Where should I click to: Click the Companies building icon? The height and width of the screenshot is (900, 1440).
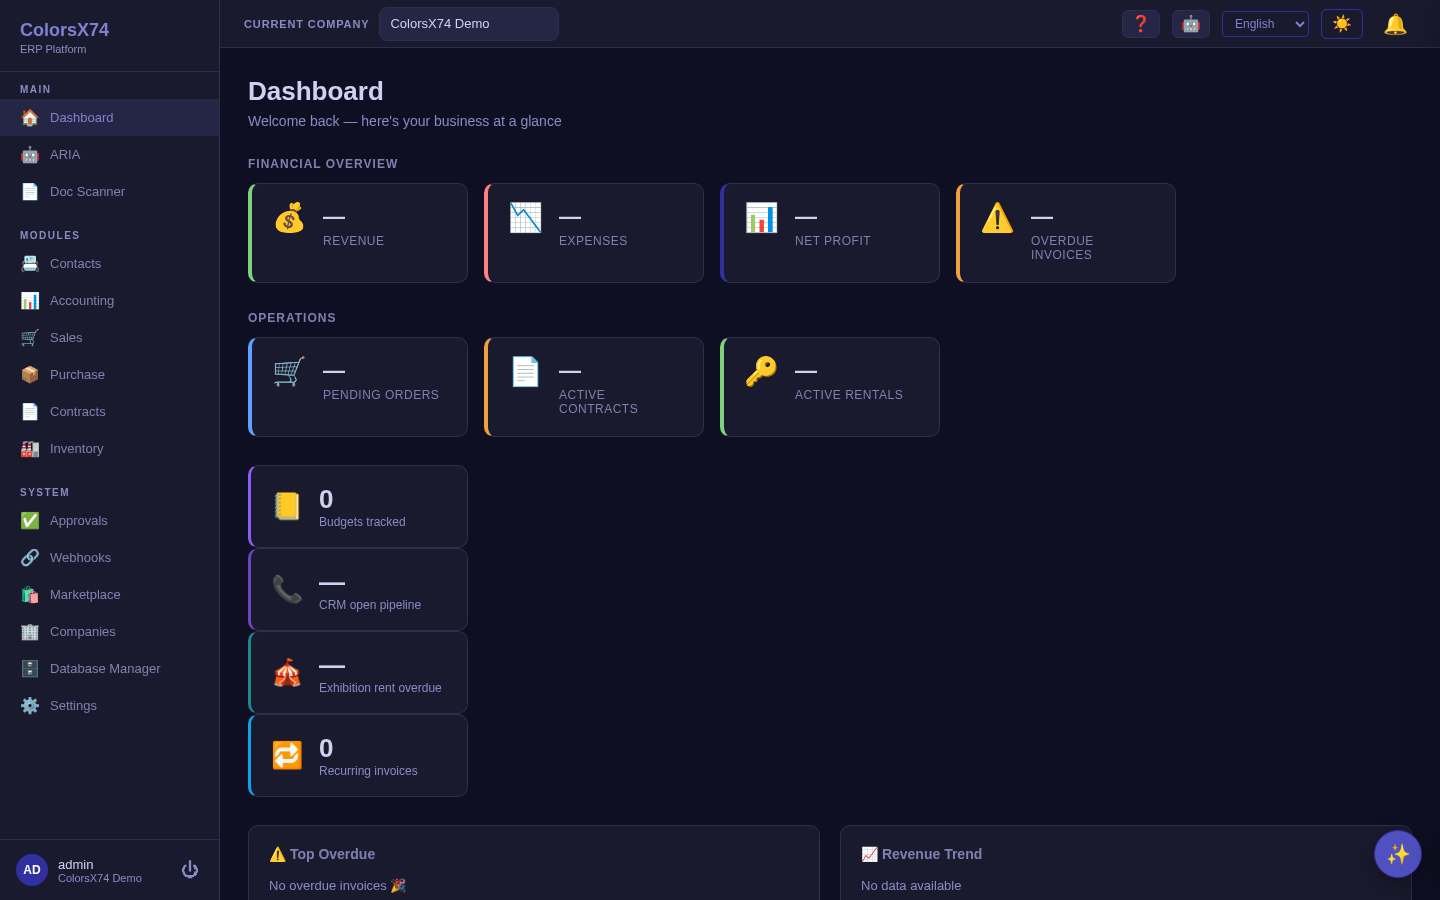click(x=30, y=632)
